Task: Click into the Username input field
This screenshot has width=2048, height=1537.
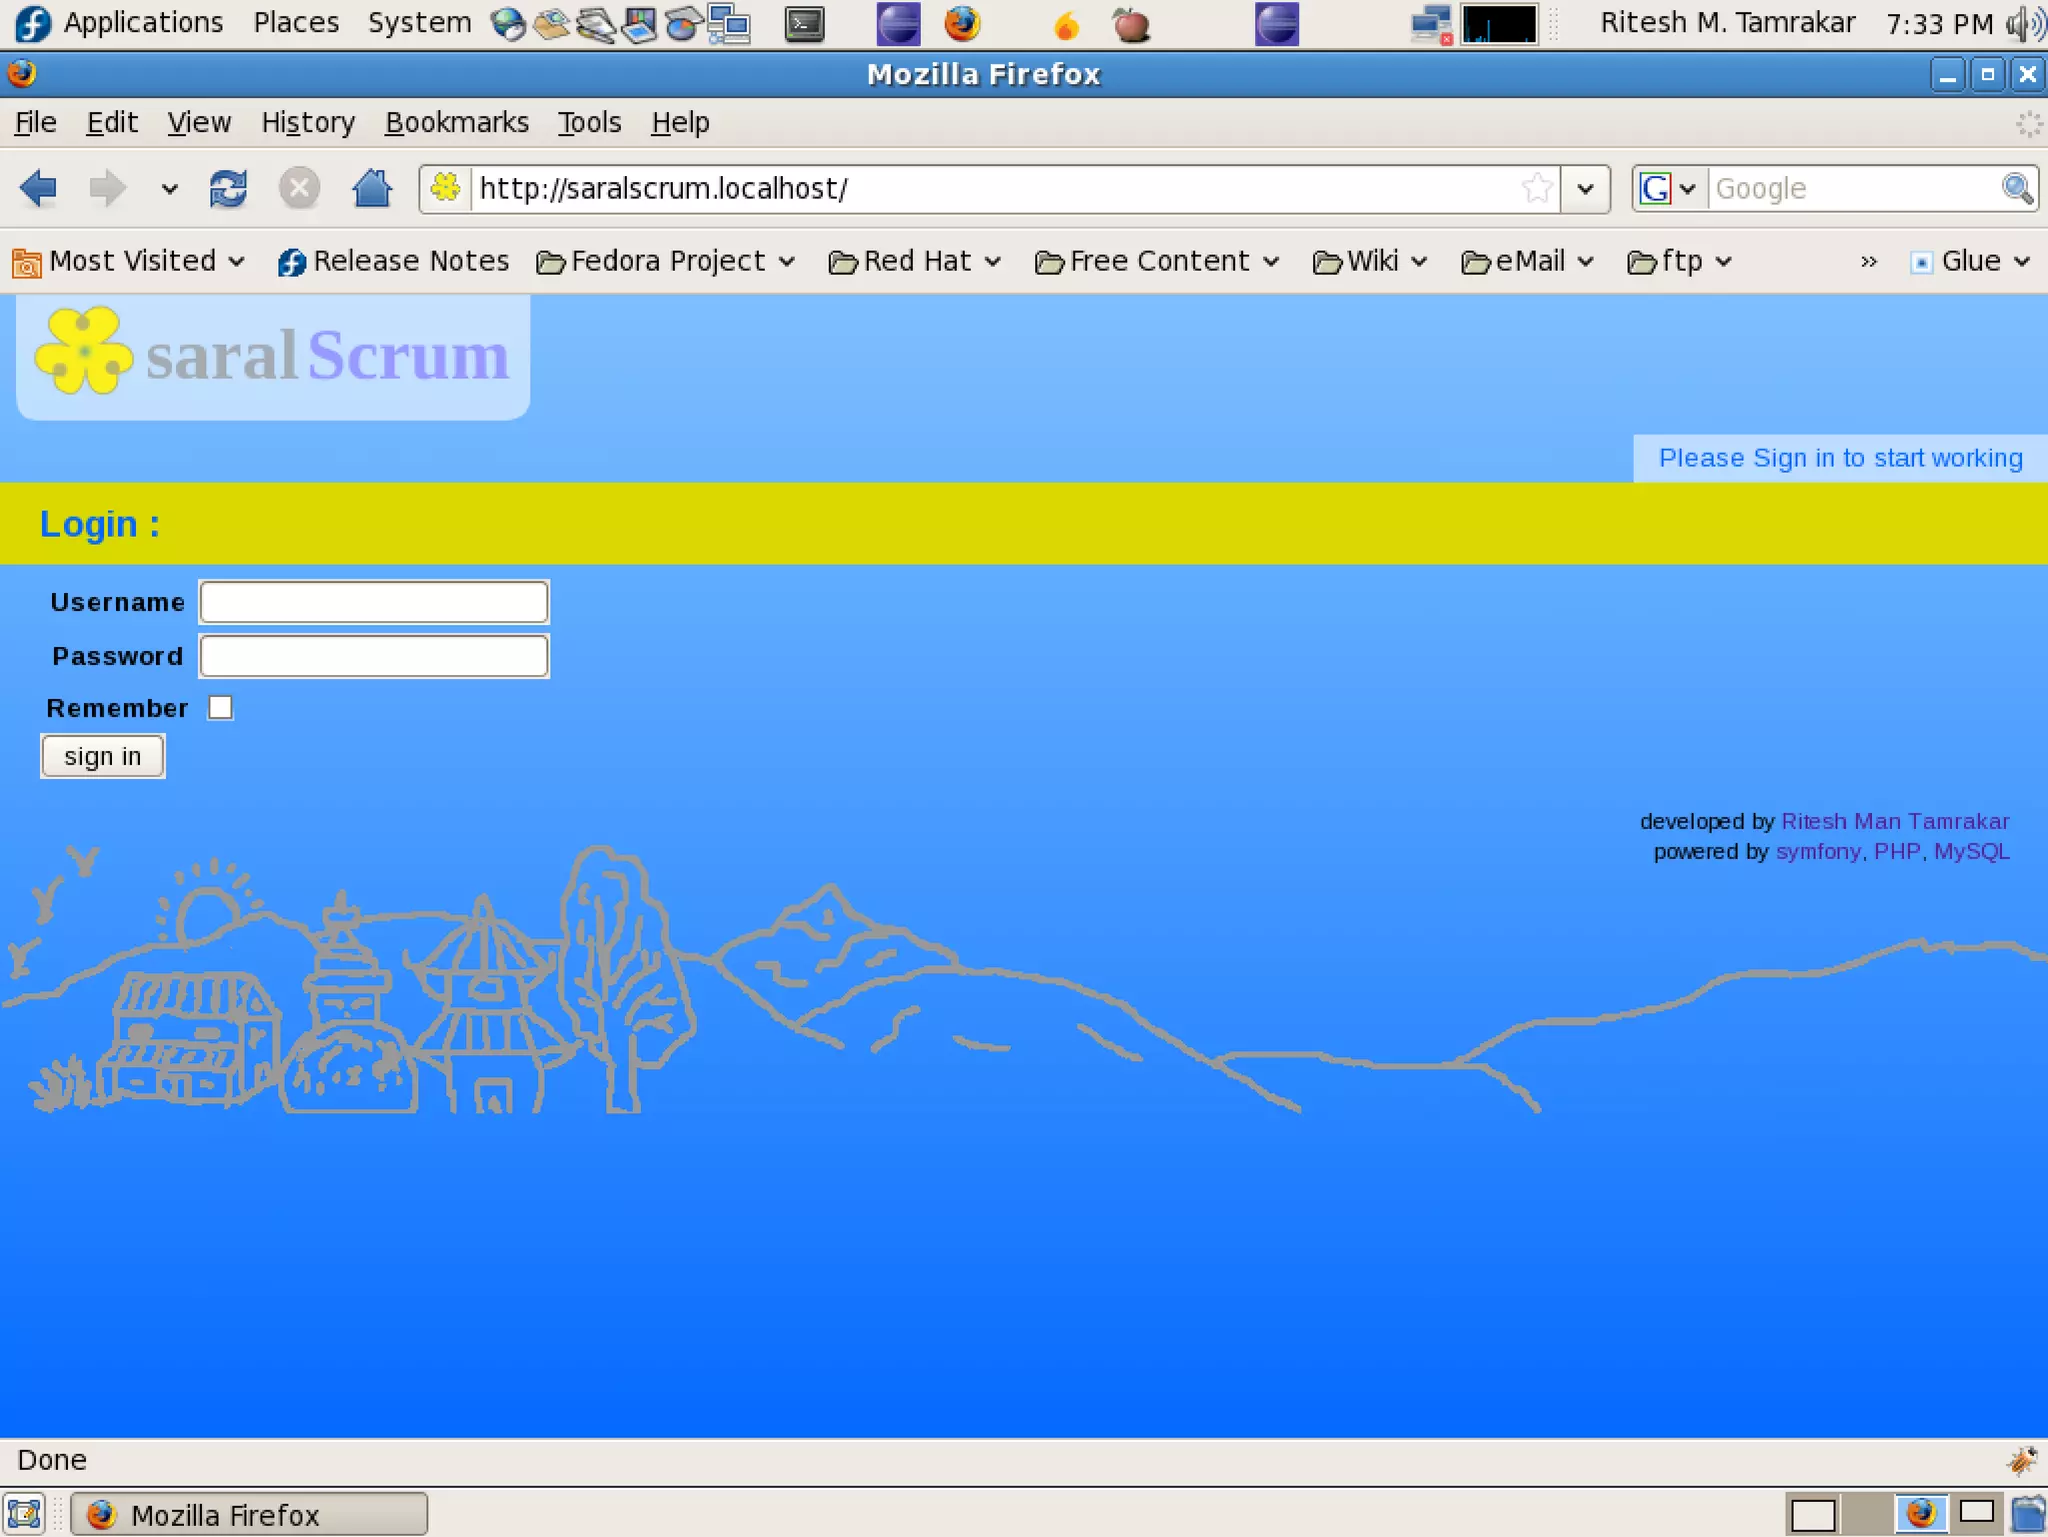Action: tap(374, 602)
